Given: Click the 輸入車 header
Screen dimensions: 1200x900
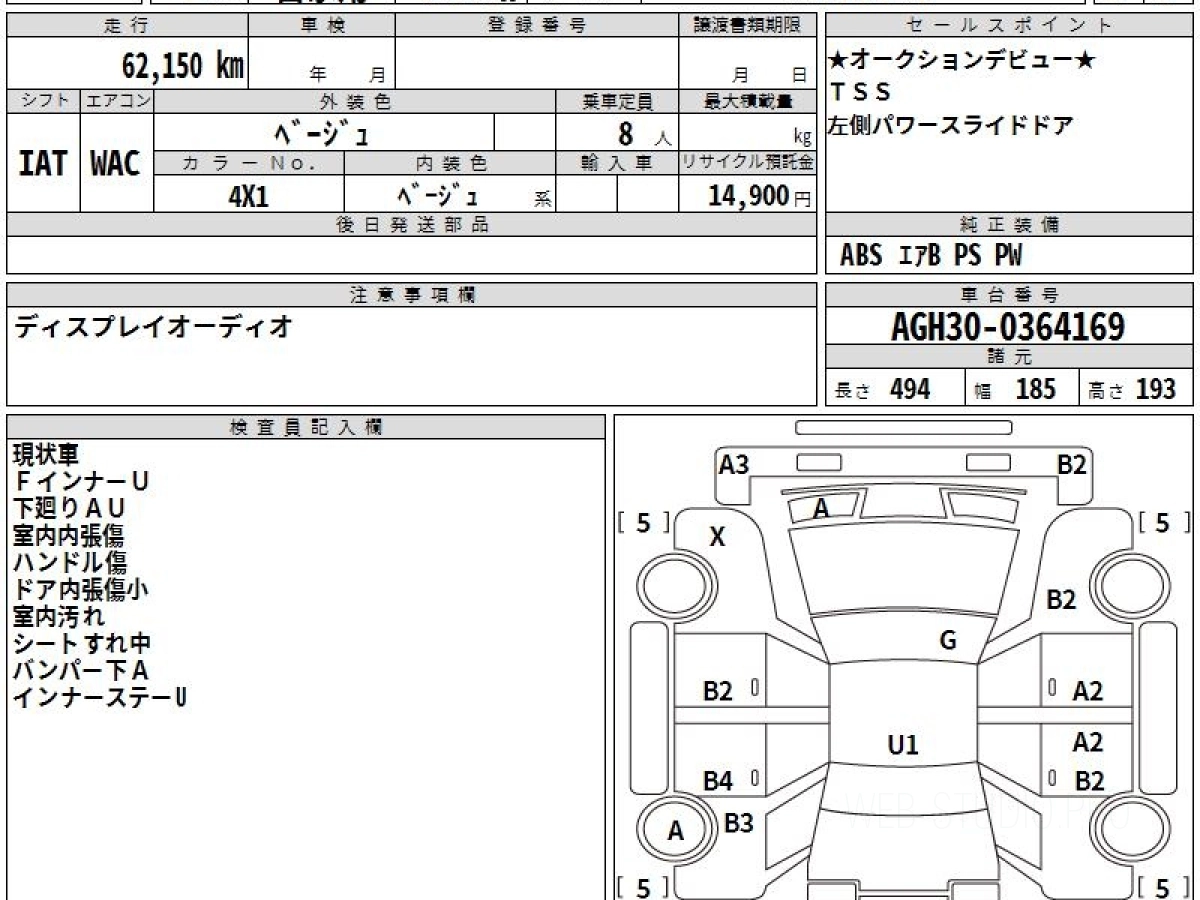Looking at the screenshot, I should click(617, 163).
